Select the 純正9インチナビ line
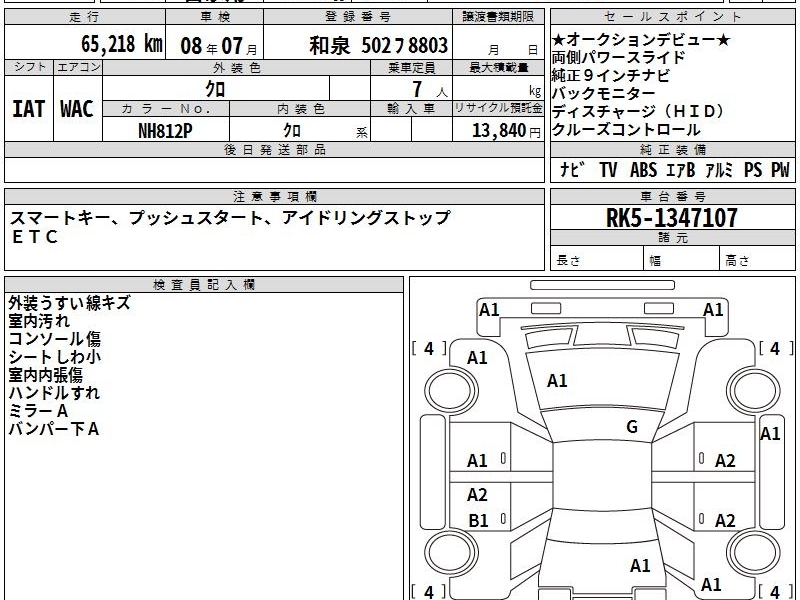The height and width of the screenshot is (600, 800). [611, 76]
